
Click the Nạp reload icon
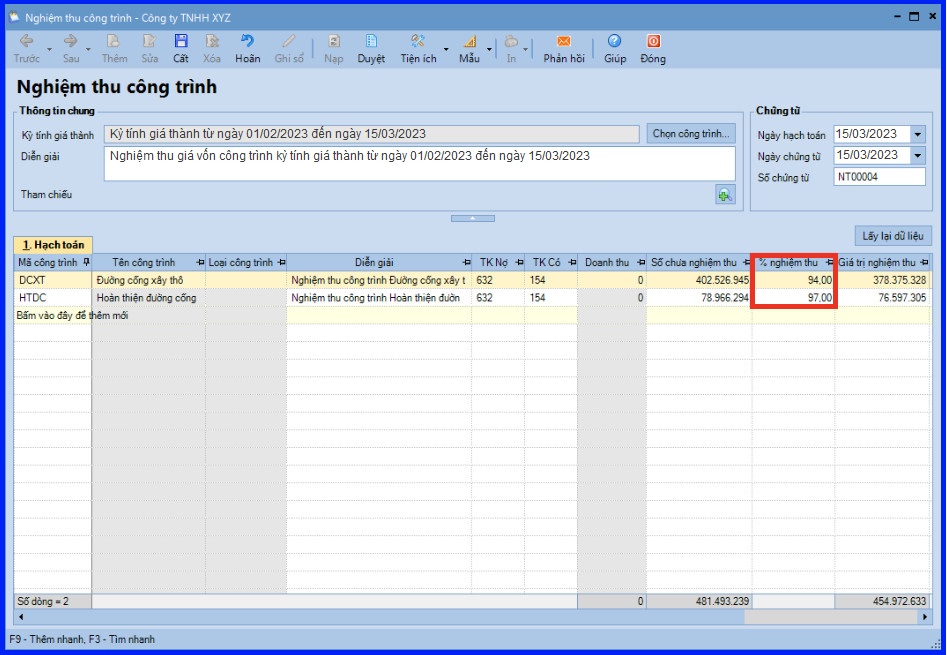(333, 41)
